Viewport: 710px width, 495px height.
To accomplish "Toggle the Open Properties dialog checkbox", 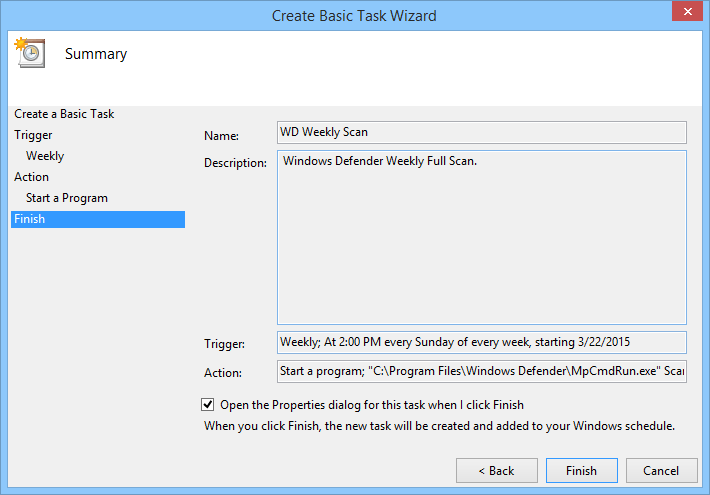I will (208, 405).
